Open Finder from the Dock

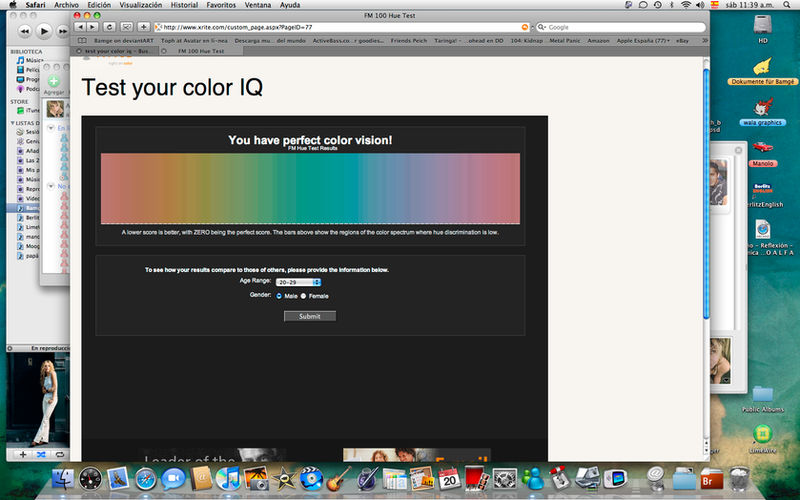click(63, 479)
